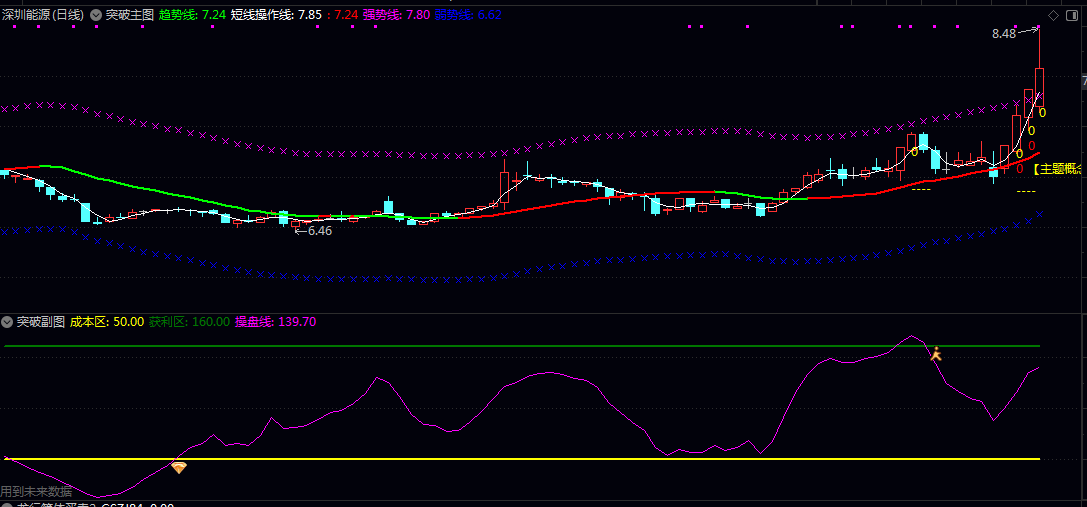
Task: Click the 突破副图 indicator name
Action: (40, 322)
